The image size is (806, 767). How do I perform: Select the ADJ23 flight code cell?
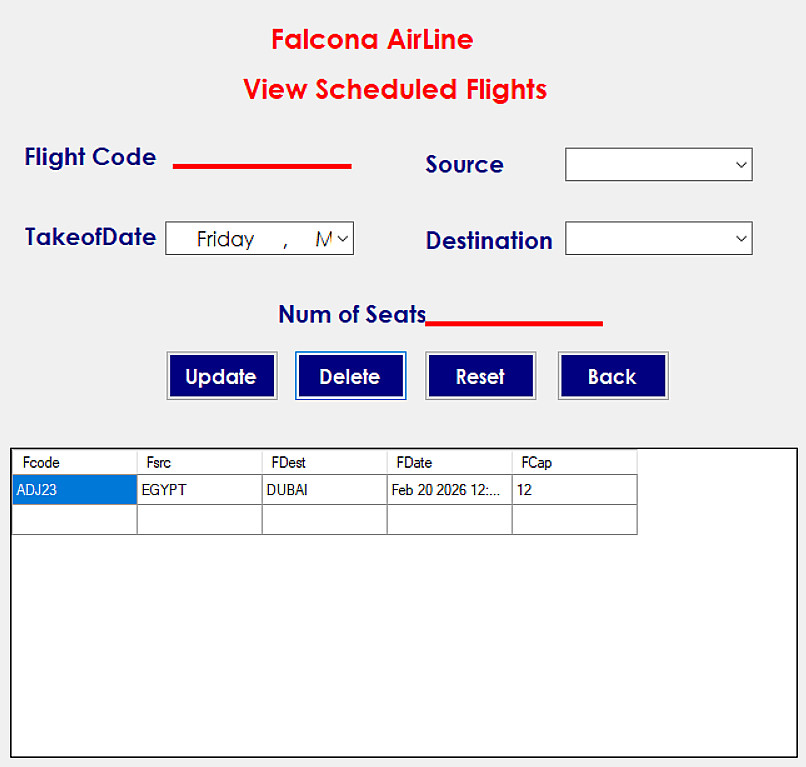(74, 490)
